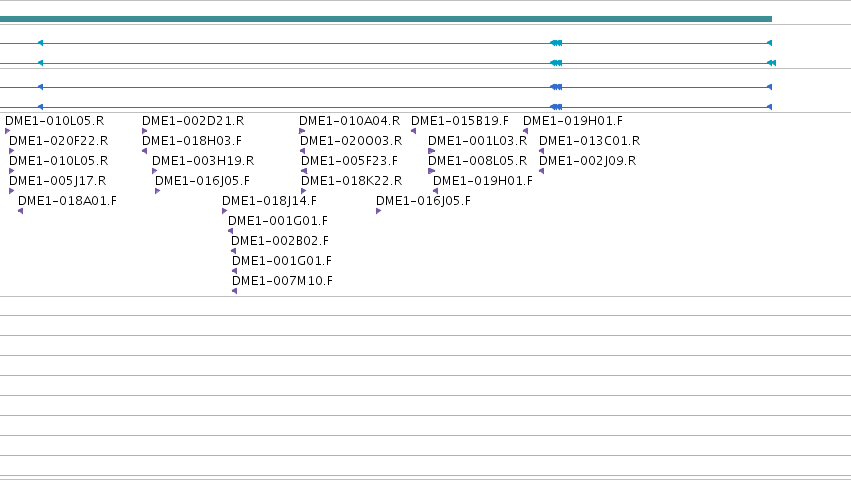Select the DME1-018H03.F label
This screenshot has width=851, height=480.
(192, 141)
